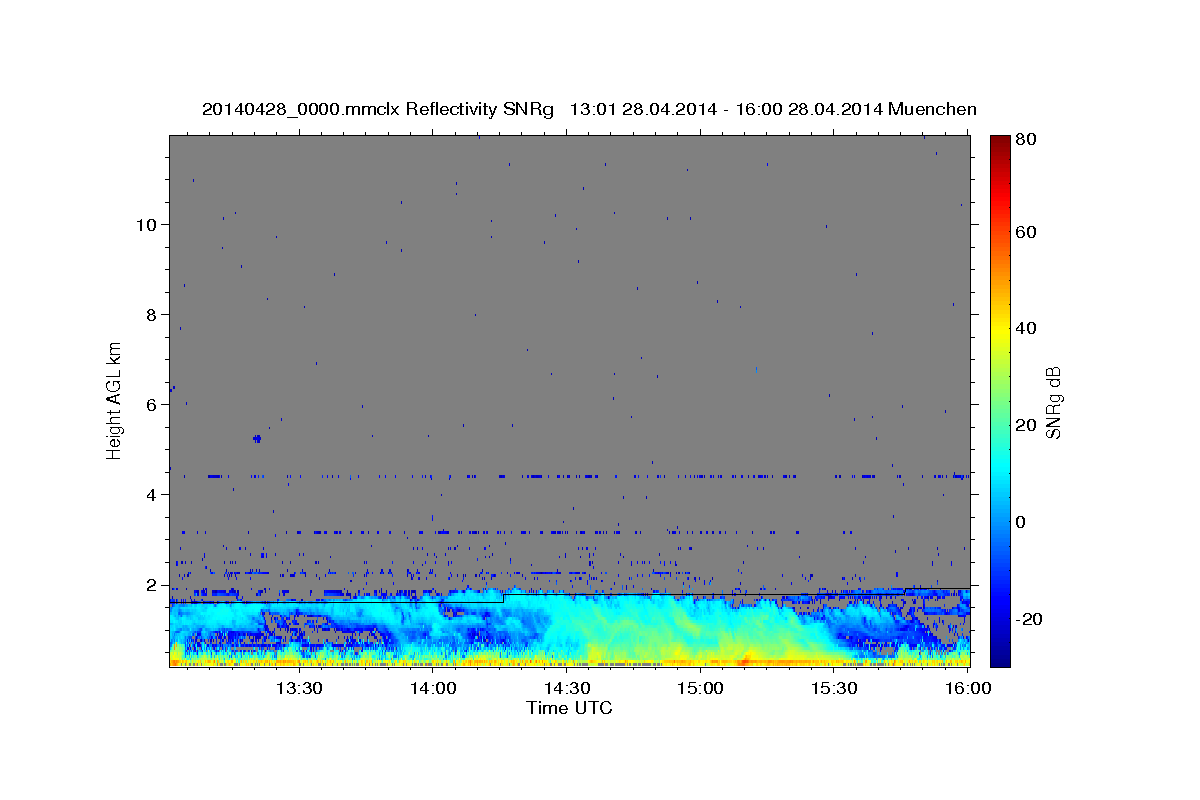This screenshot has width=1200, height=800.
Task: Click the isolated blue echo blob near 5 km
Action: pos(257,438)
